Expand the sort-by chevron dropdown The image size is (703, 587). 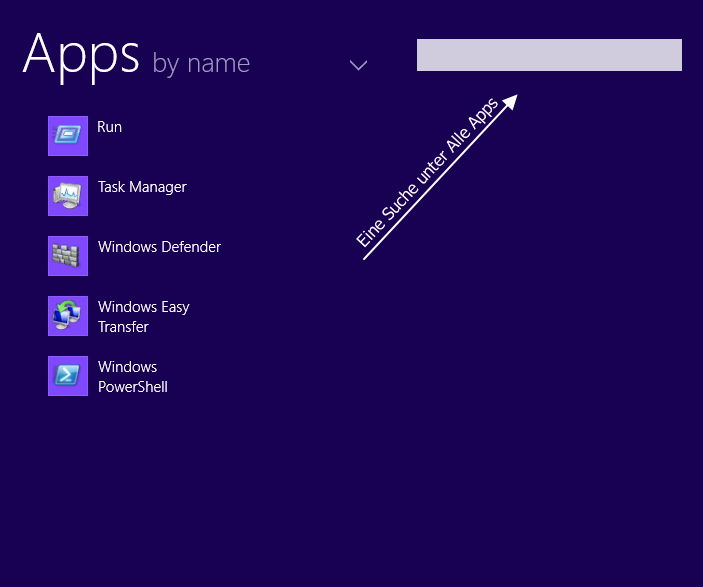coord(358,65)
